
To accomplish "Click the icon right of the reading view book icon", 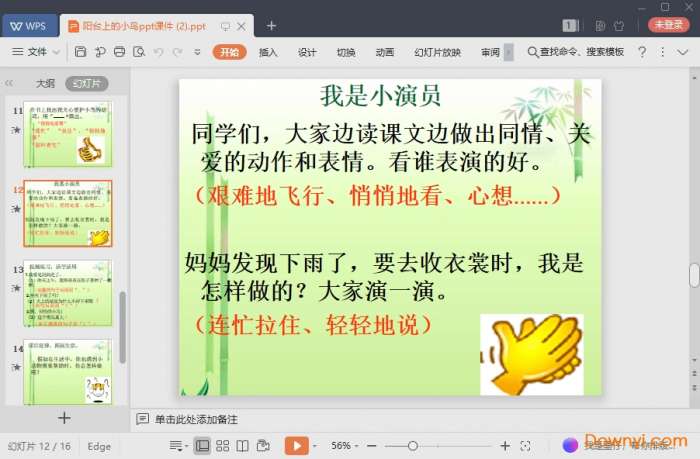I will (263, 446).
